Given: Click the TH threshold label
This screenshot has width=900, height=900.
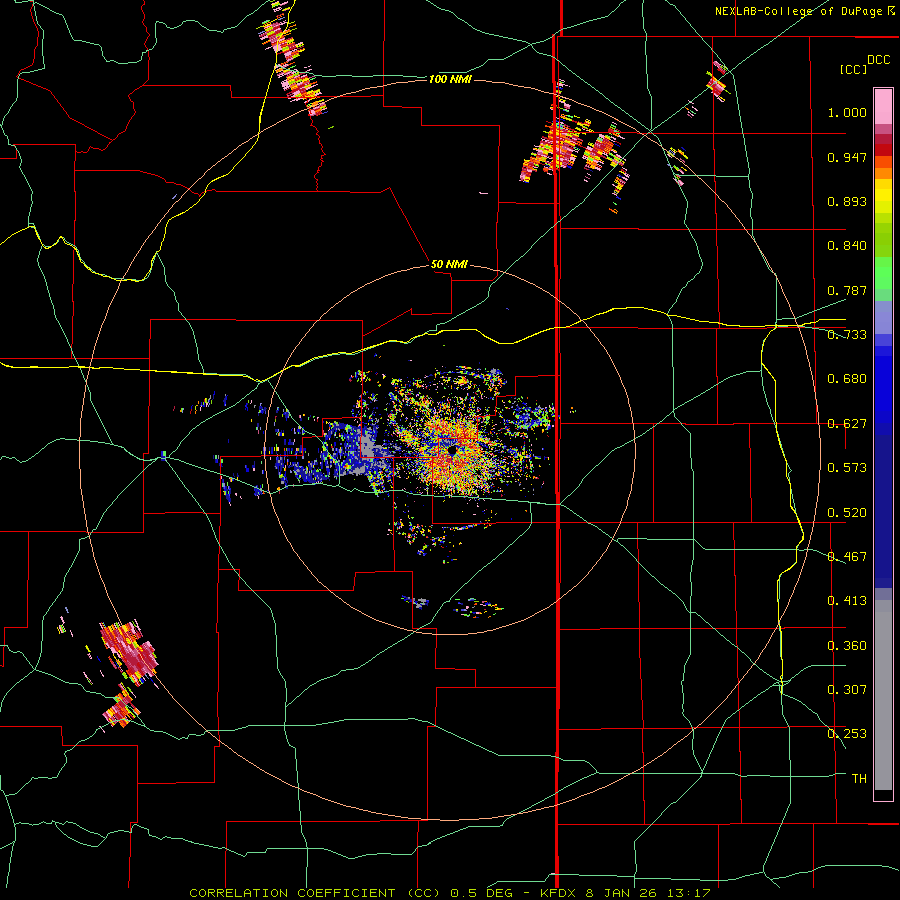Looking at the screenshot, I should pyautogui.click(x=859, y=778).
